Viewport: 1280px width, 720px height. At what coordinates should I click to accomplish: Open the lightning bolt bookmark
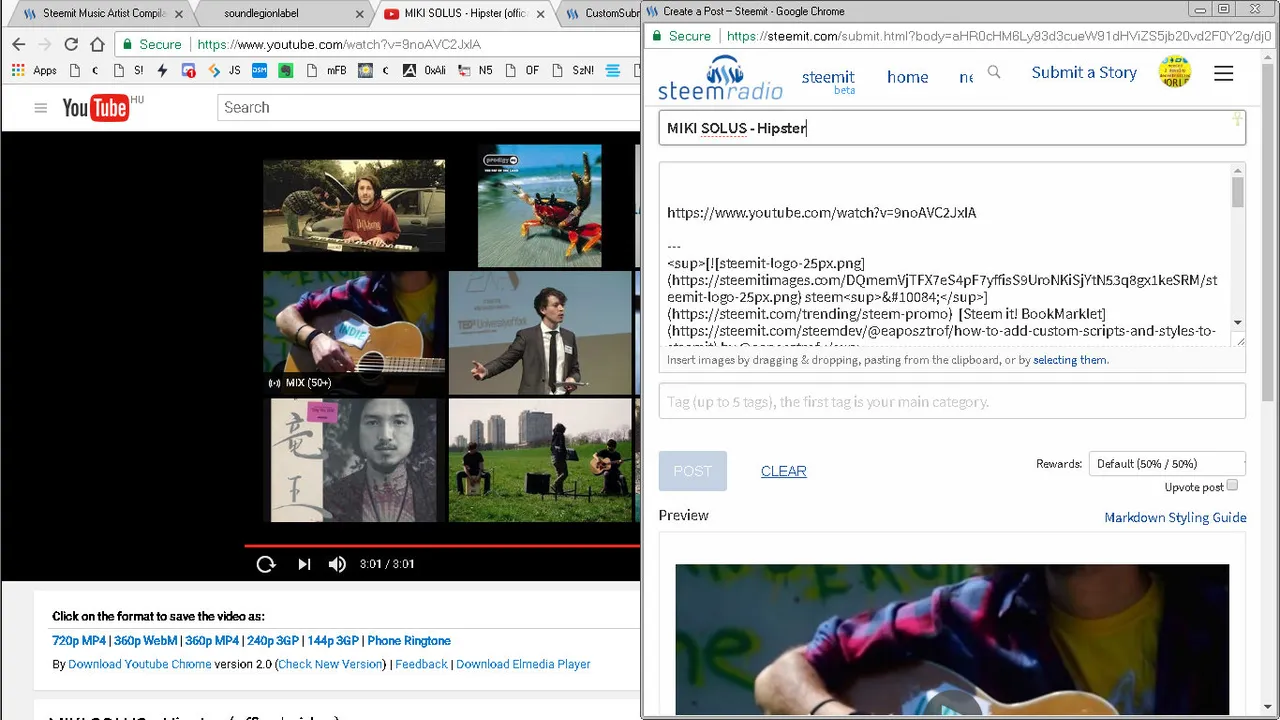(162, 71)
